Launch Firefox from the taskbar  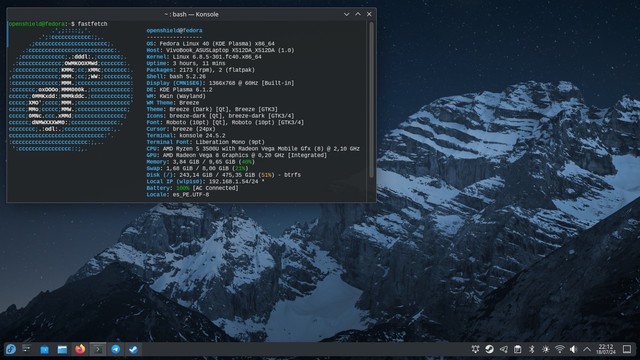80,349
